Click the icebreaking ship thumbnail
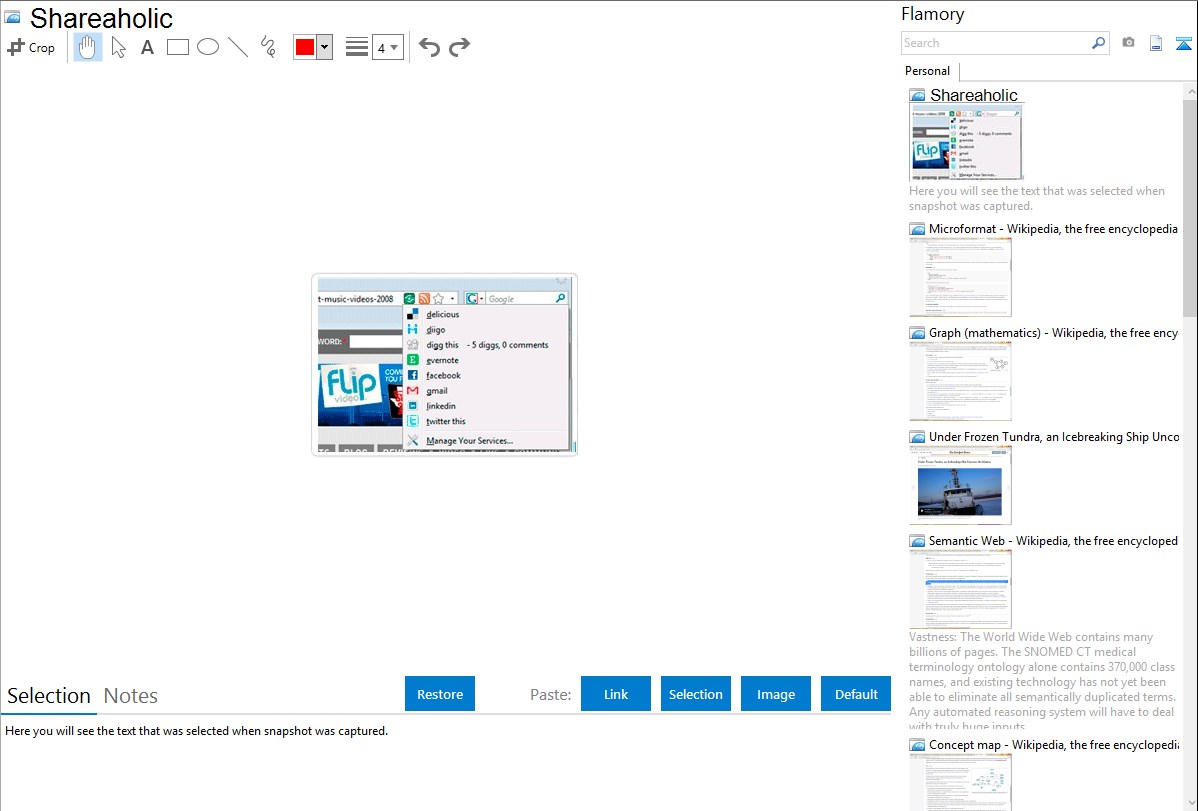The width and height of the screenshot is (1198, 811). pos(960,485)
